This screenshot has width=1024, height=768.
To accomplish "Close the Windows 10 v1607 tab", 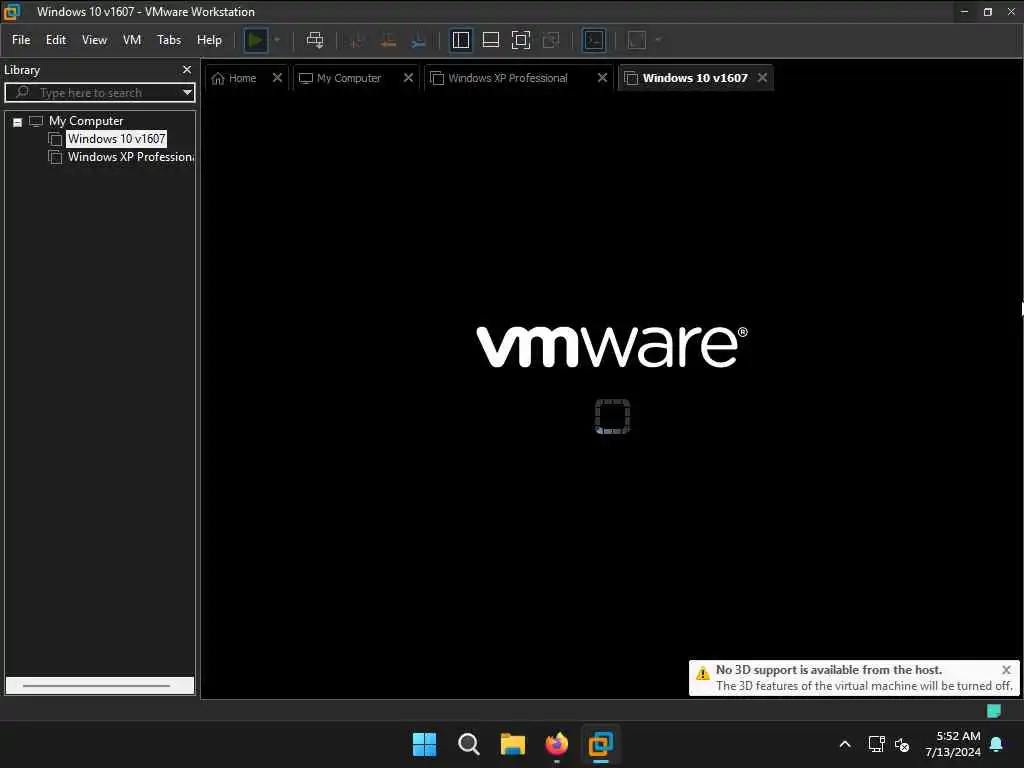I will coord(762,78).
